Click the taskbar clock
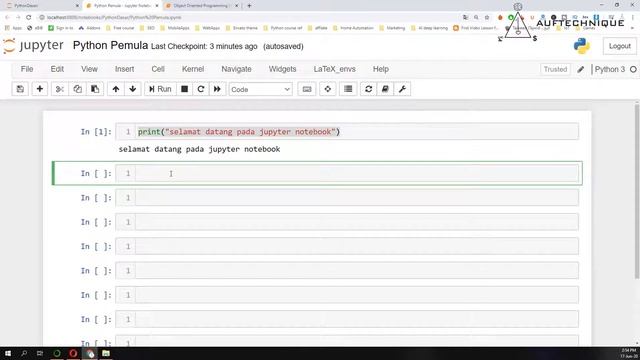 tap(628, 353)
